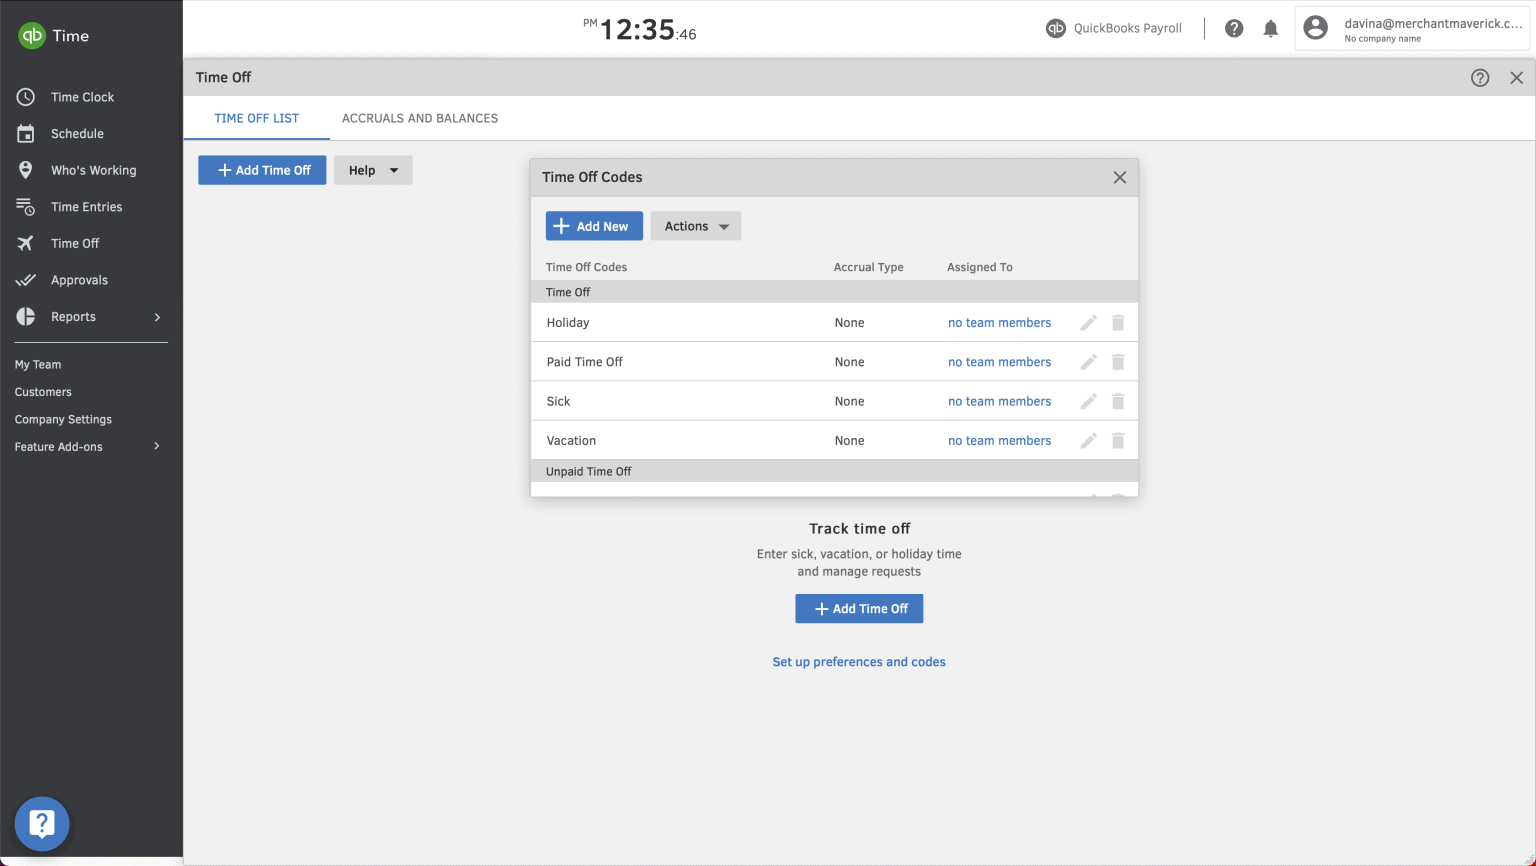Select the Time Off List tab
Screen dimensions: 1536x866
[256, 118]
